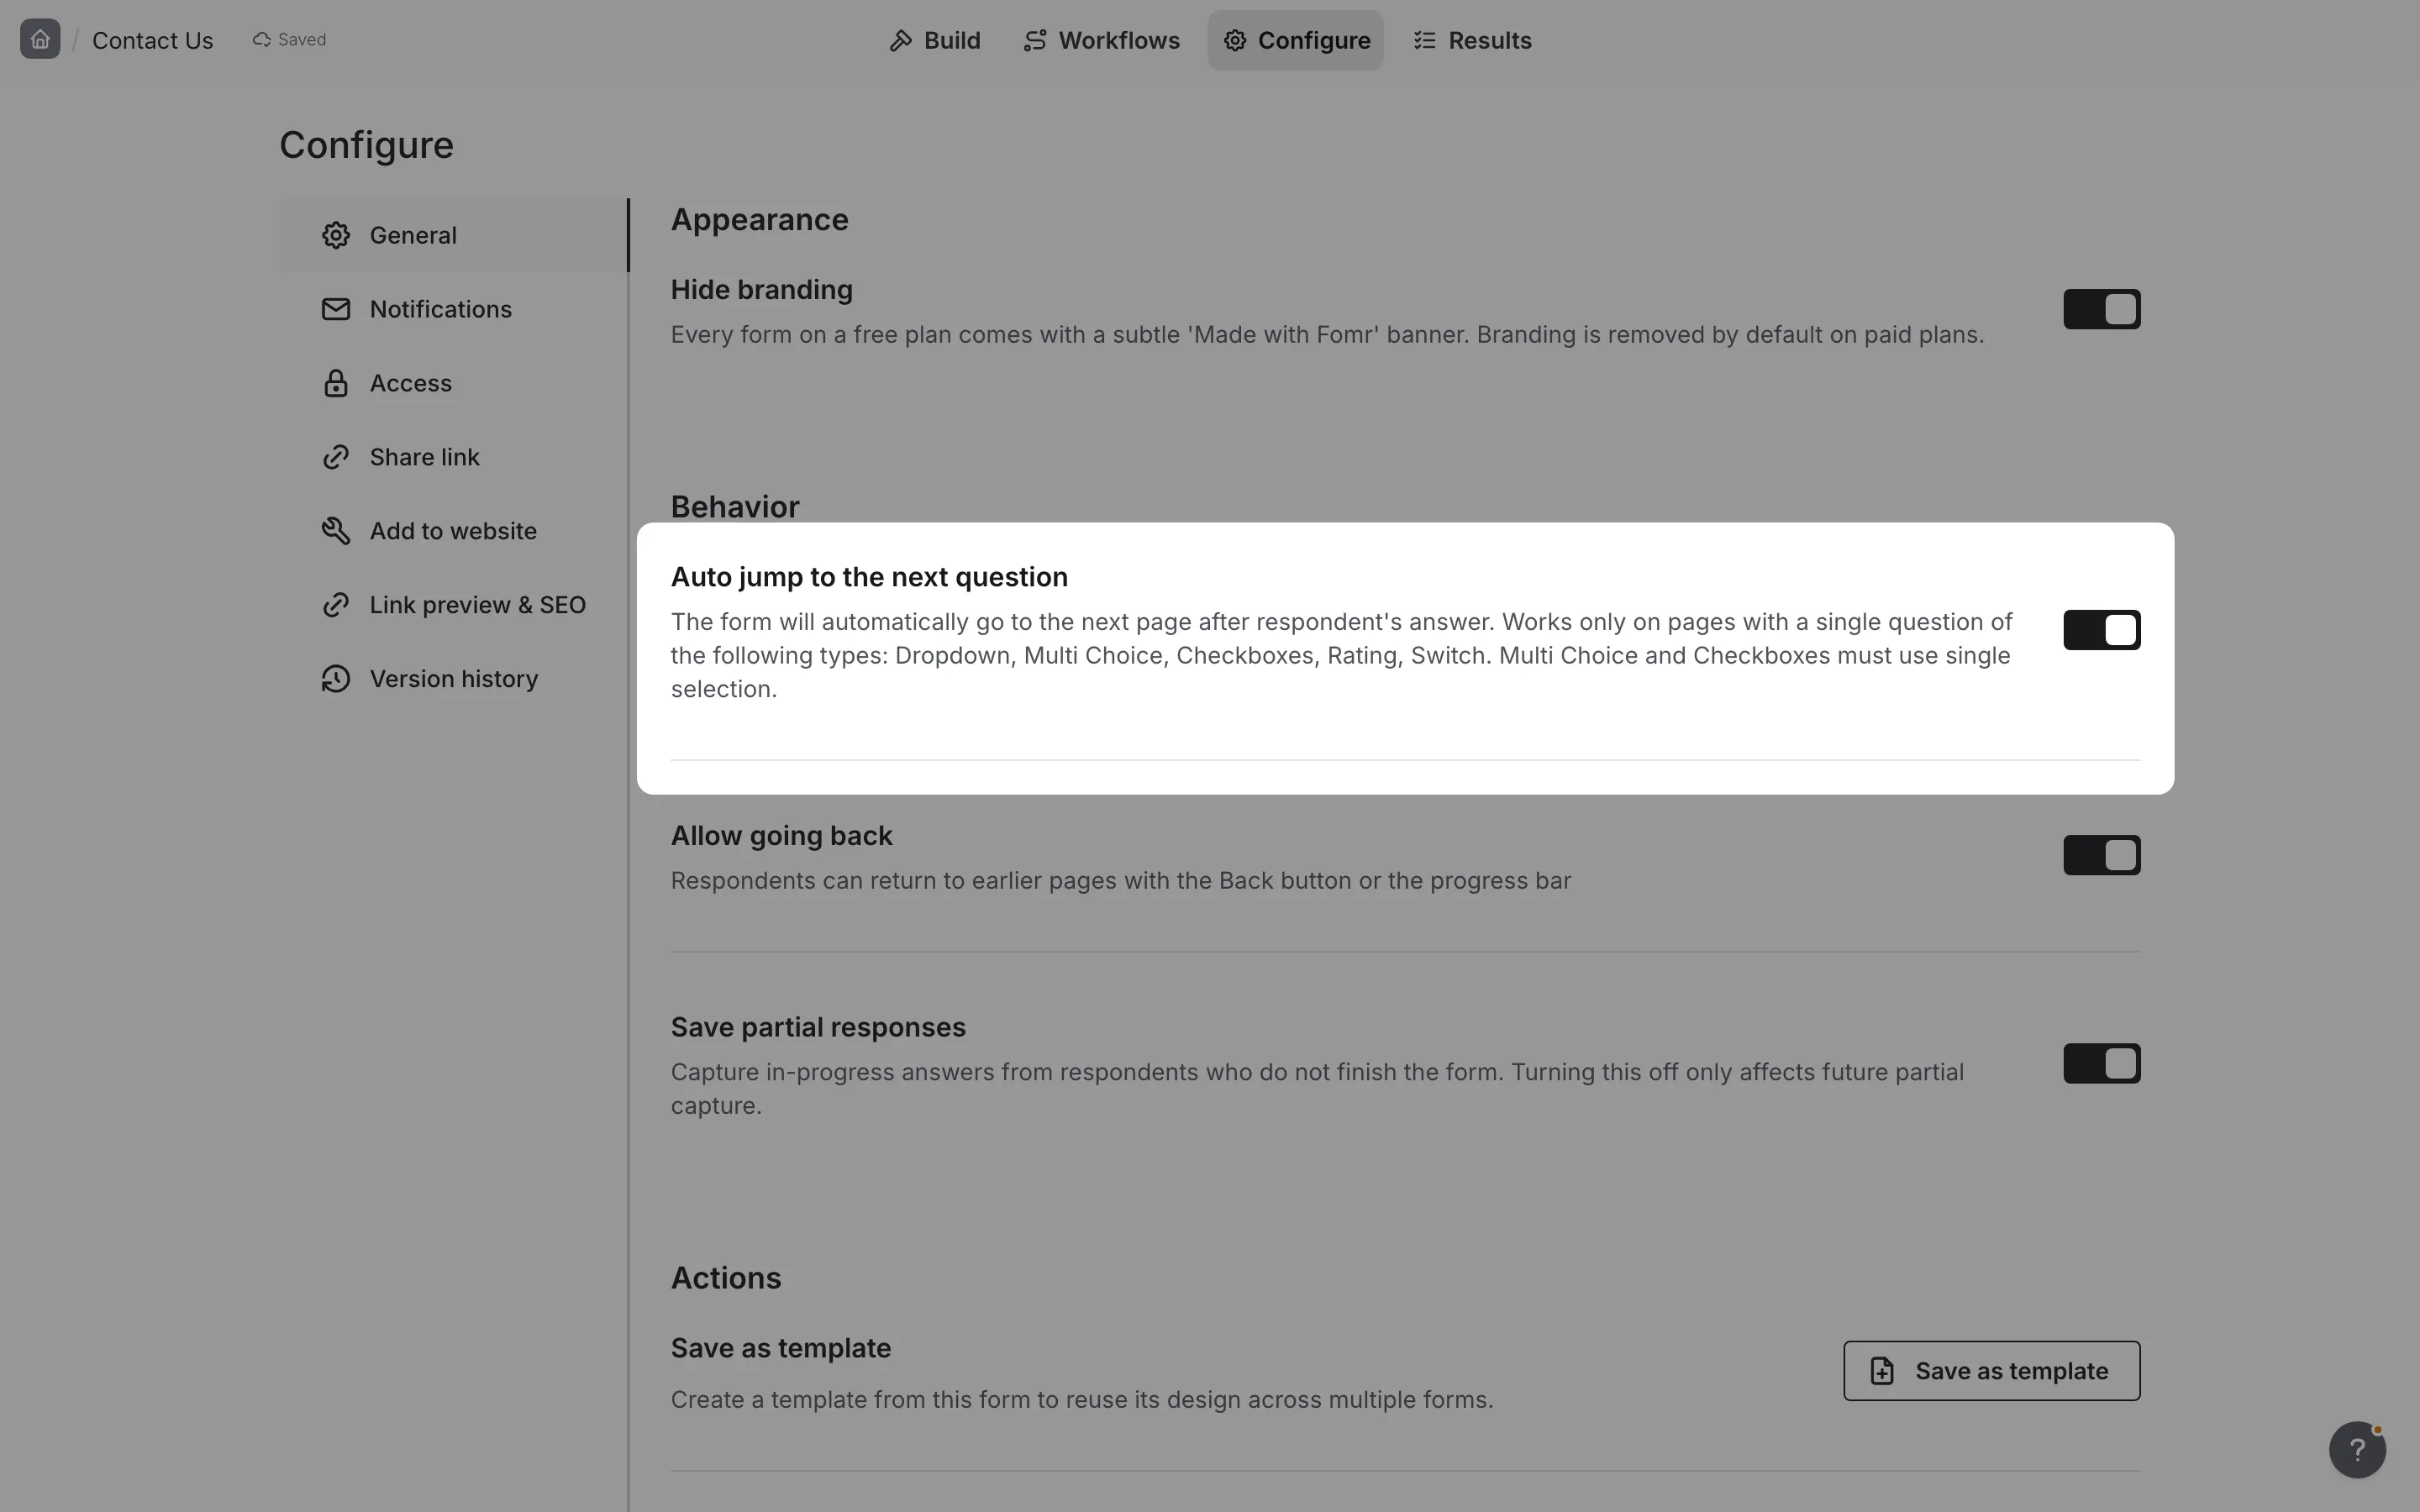This screenshot has height=1512, width=2420.
Task: Disable the Allow going back switch
Action: (2101, 855)
